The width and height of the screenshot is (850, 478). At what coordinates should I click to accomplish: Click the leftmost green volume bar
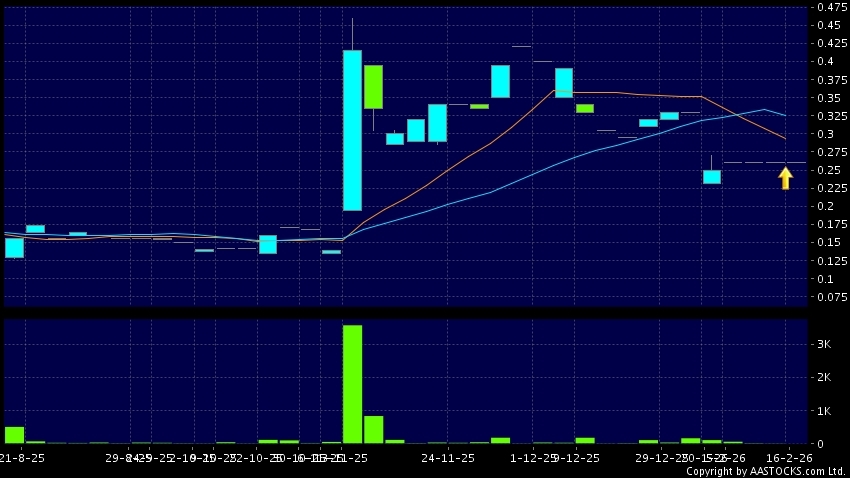pyautogui.click(x=14, y=434)
